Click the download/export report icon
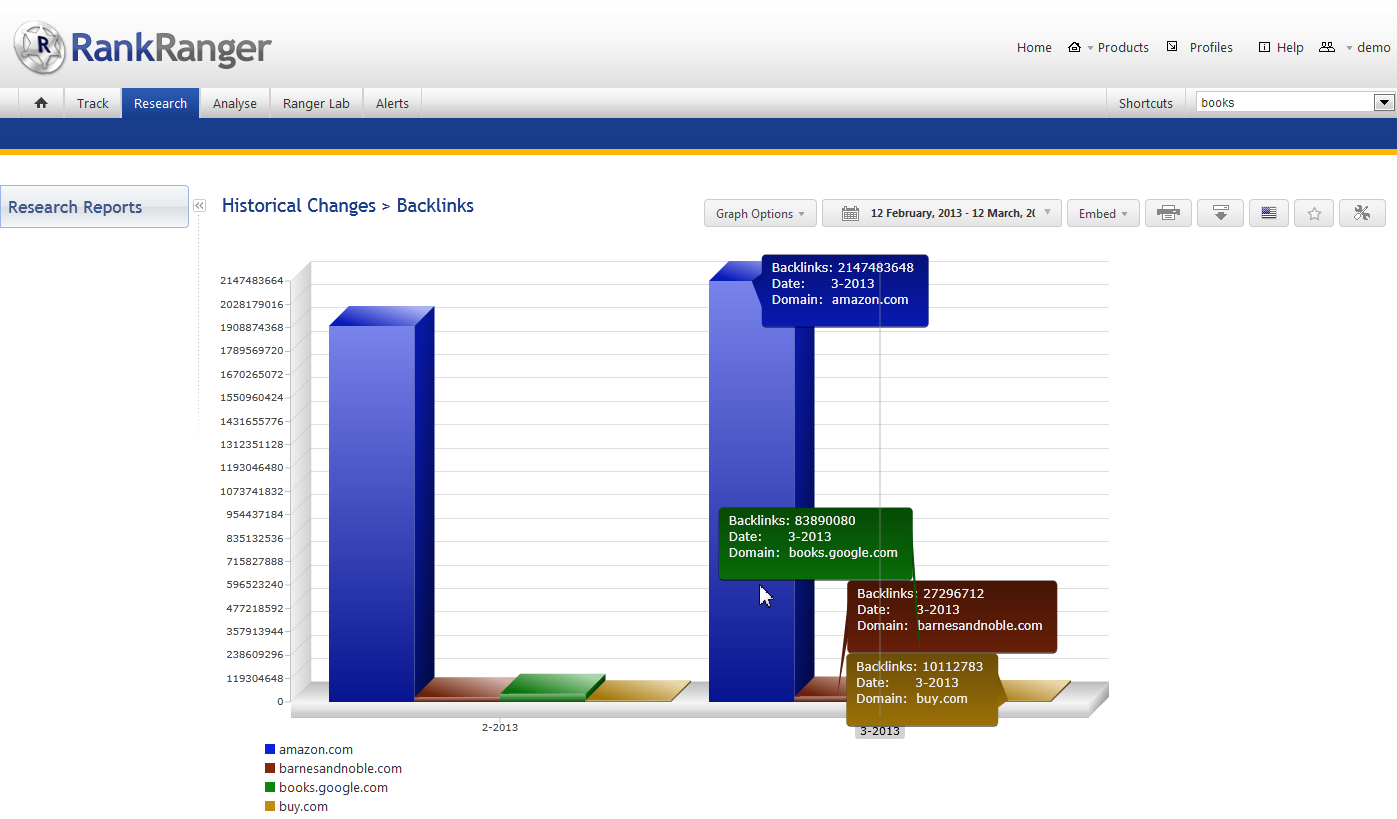This screenshot has width=1397, height=819. tap(1220, 213)
